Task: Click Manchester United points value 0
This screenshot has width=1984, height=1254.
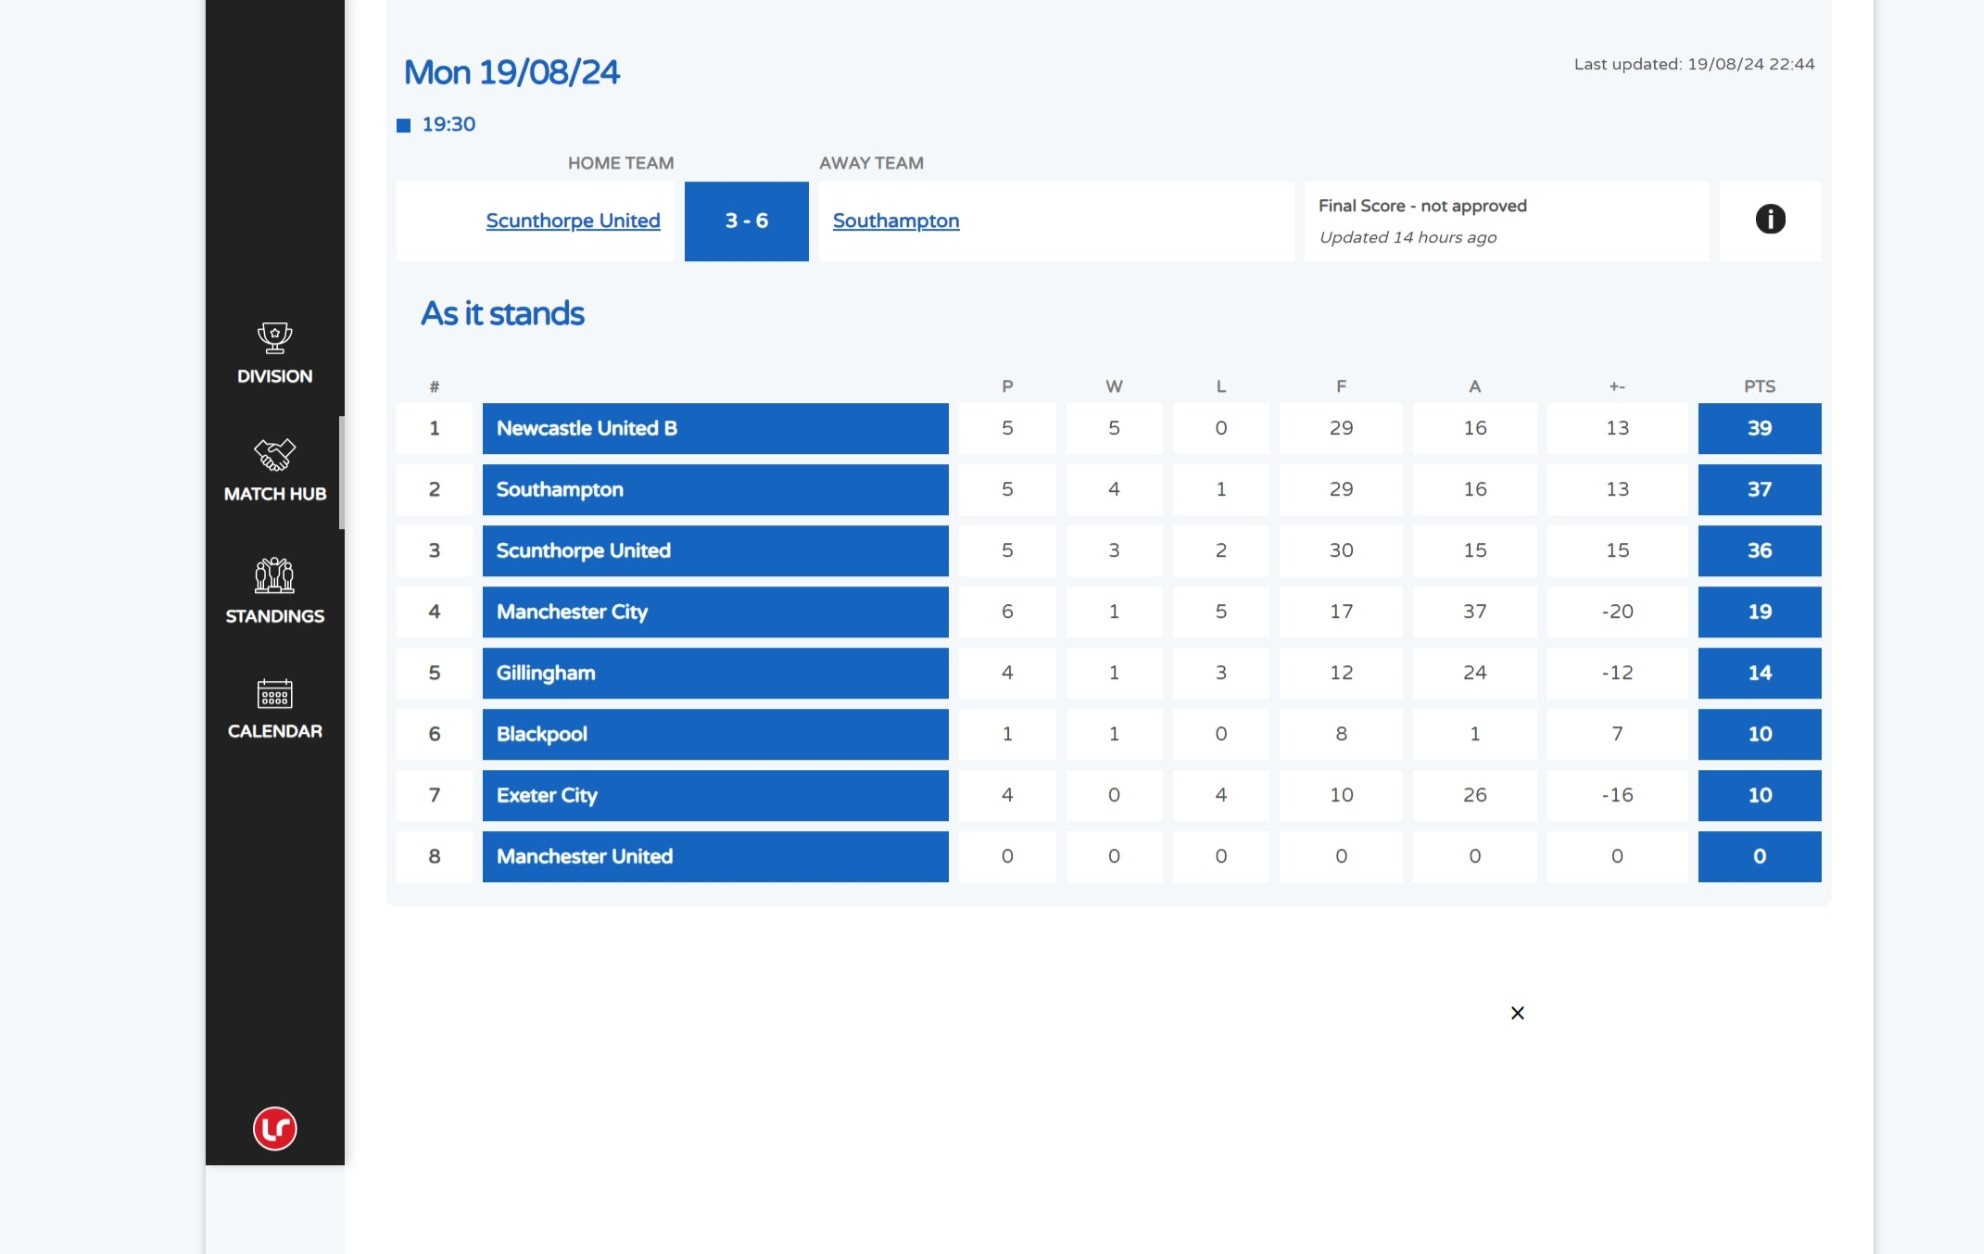Action: [x=1759, y=856]
